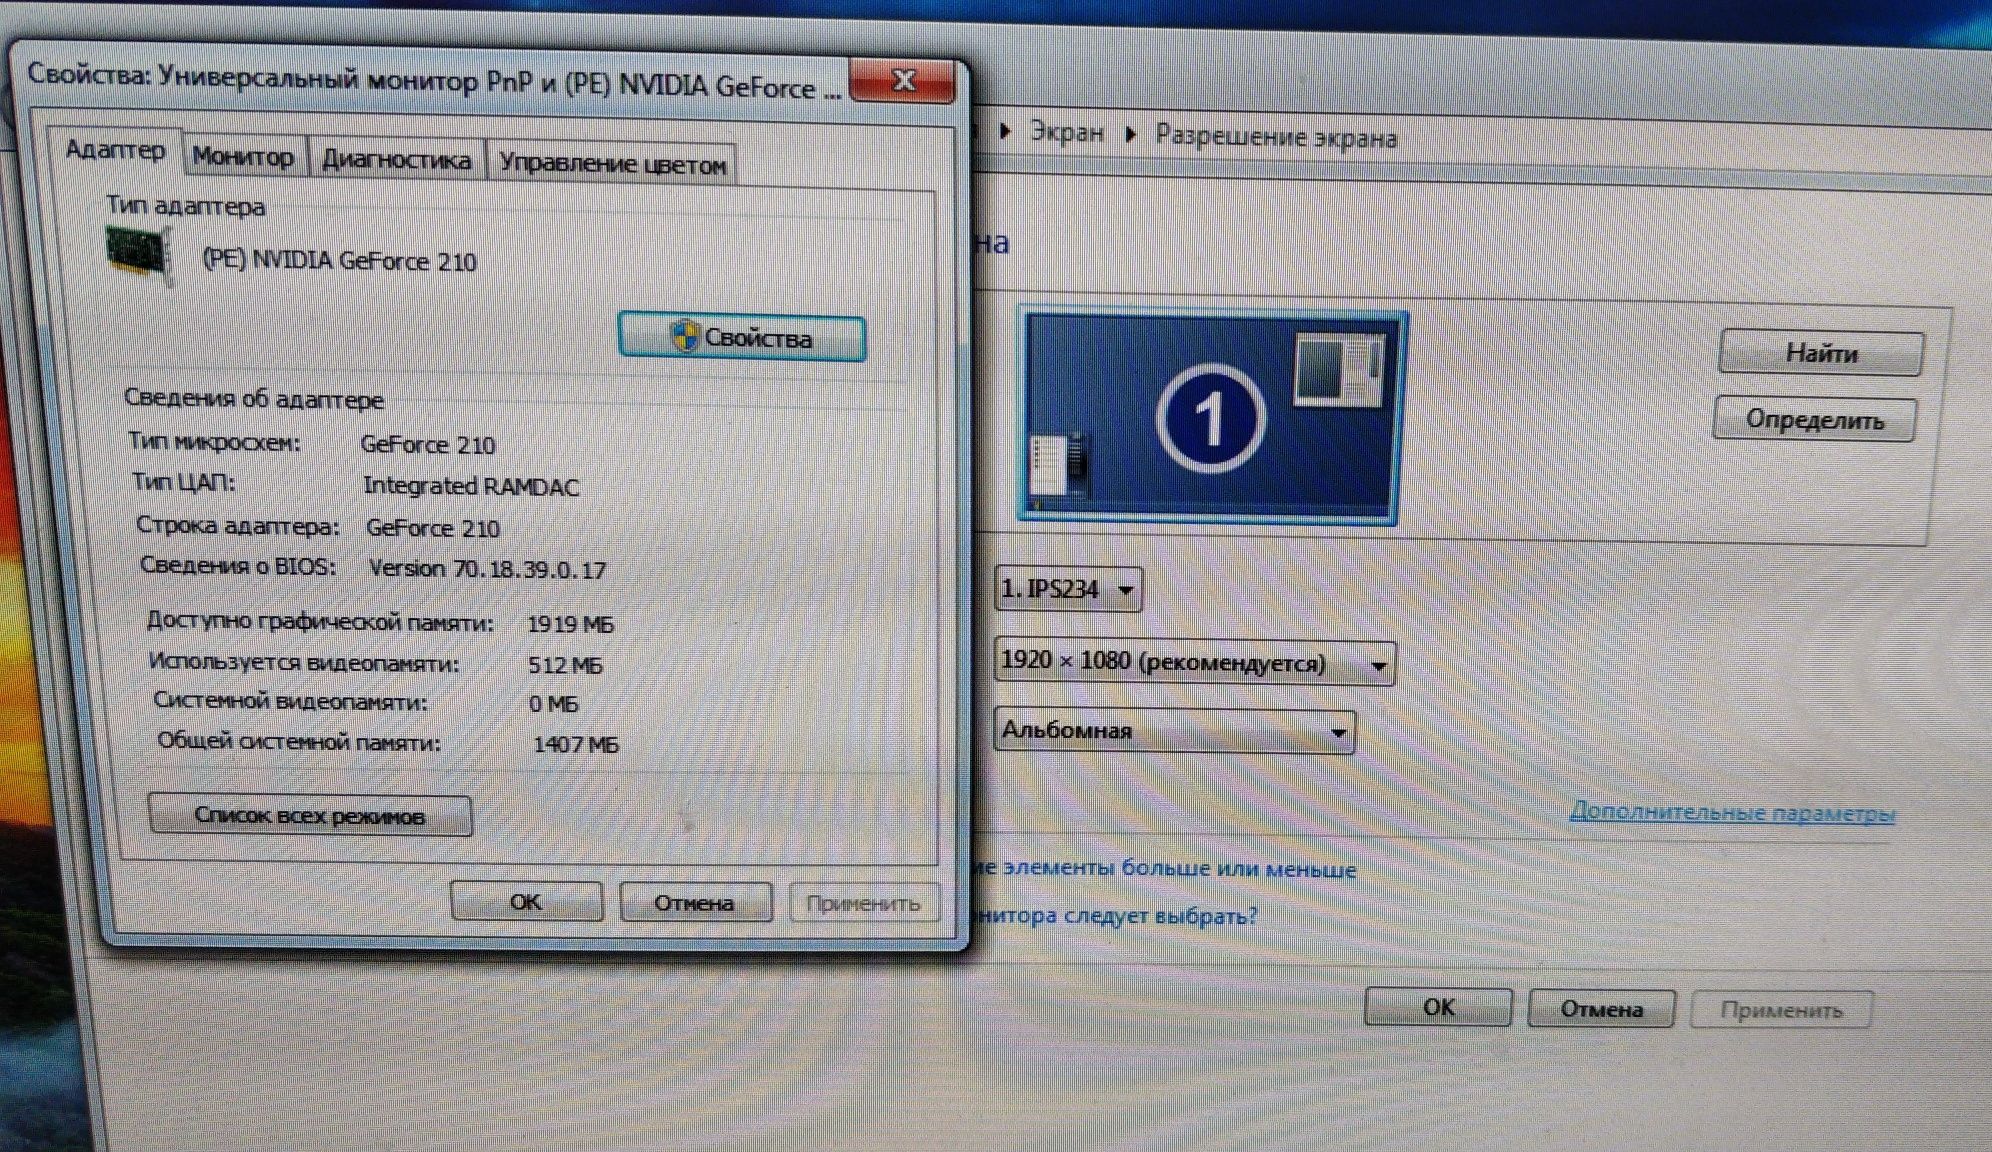Image resolution: width=1992 pixels, height=1152 pixels.
Task: Click OK in the Разрешение экрана window
Action: (x=1438, y=1008)
